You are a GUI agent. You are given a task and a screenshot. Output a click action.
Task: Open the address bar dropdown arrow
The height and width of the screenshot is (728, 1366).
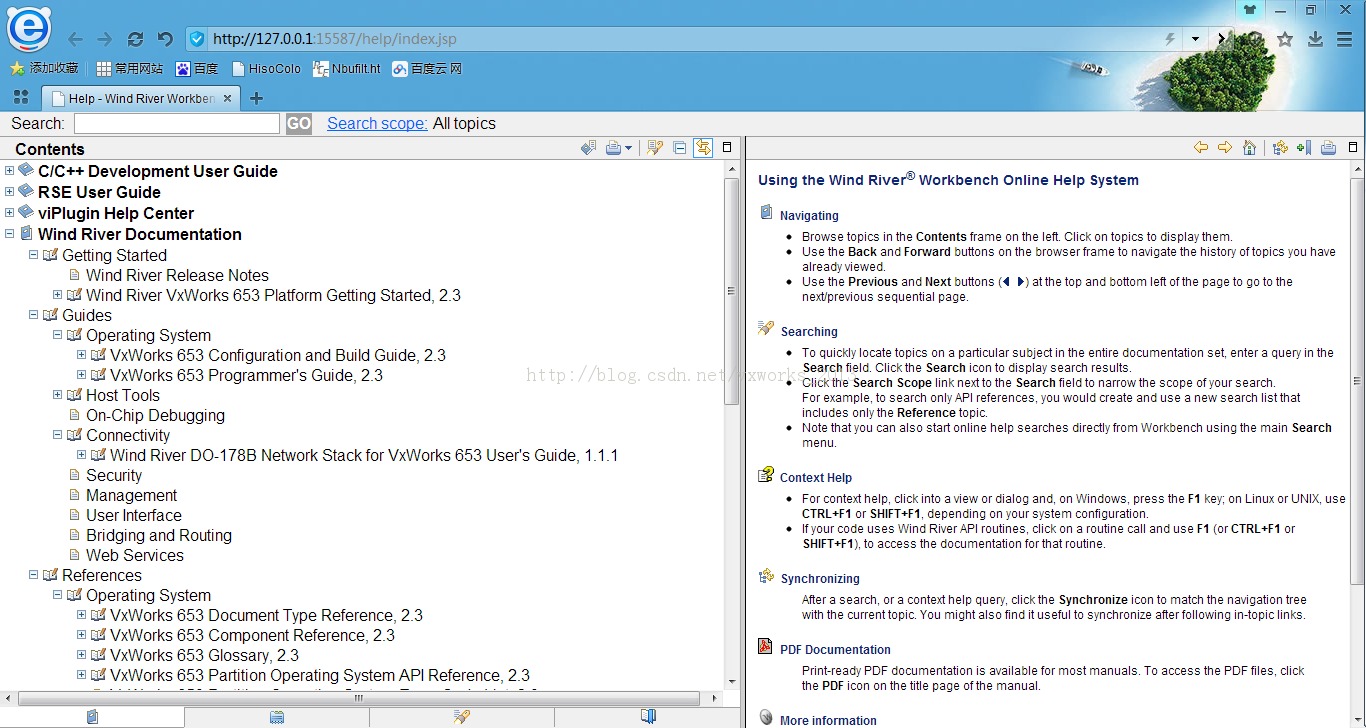1195,39
